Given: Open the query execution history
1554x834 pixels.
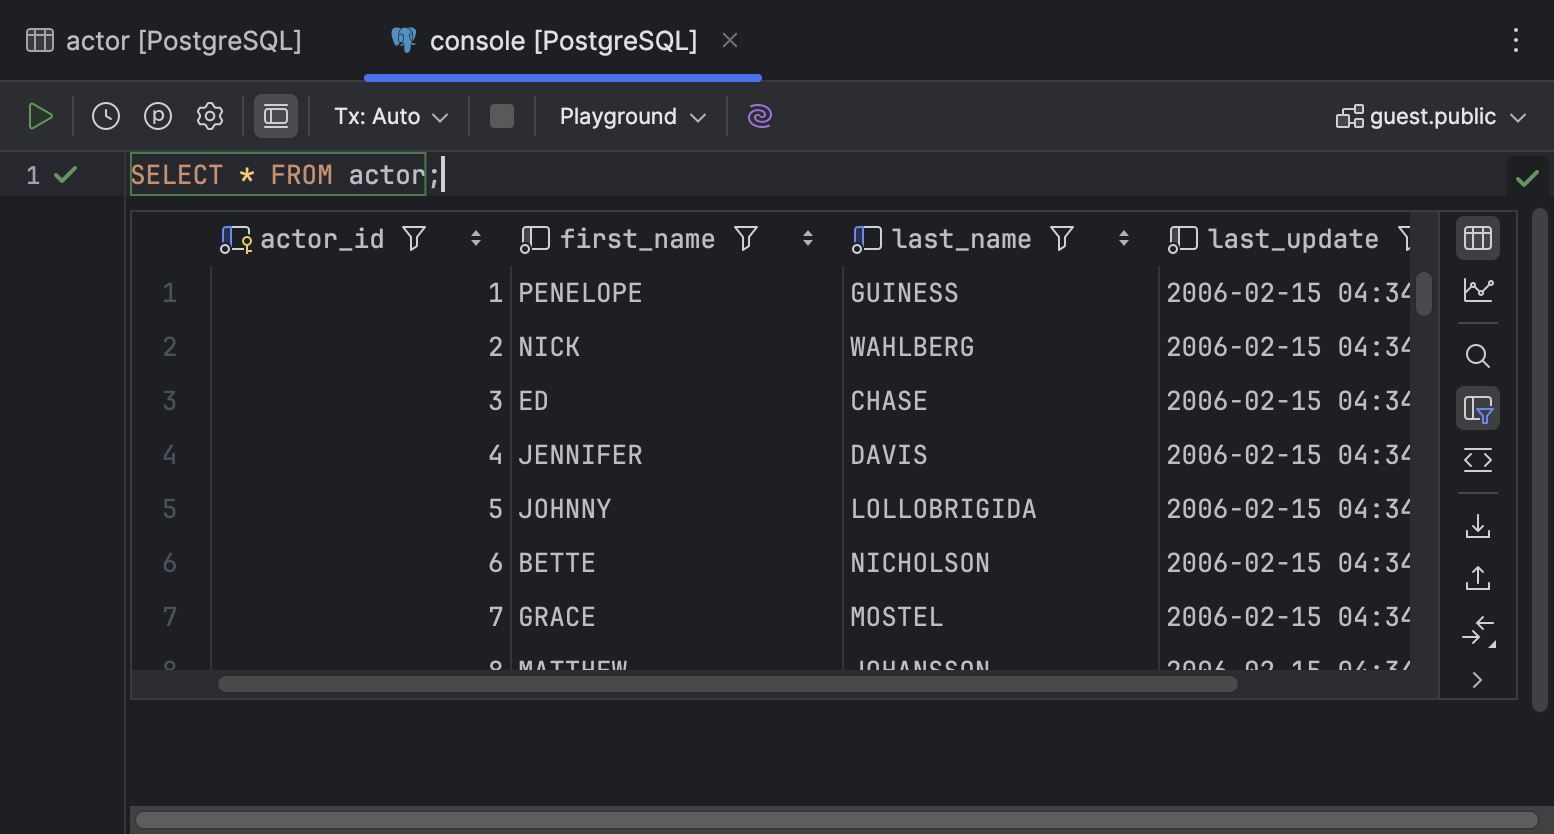Looking at the screenshot, I should click(x=105, y=115).
